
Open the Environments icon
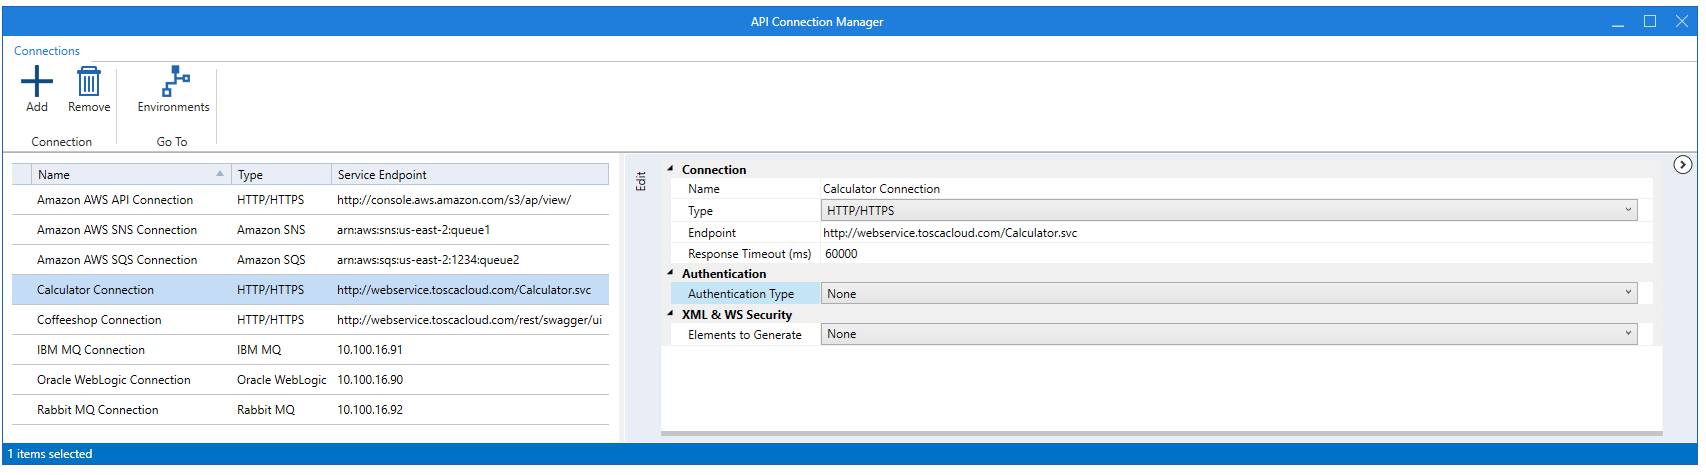pos(175,82)
